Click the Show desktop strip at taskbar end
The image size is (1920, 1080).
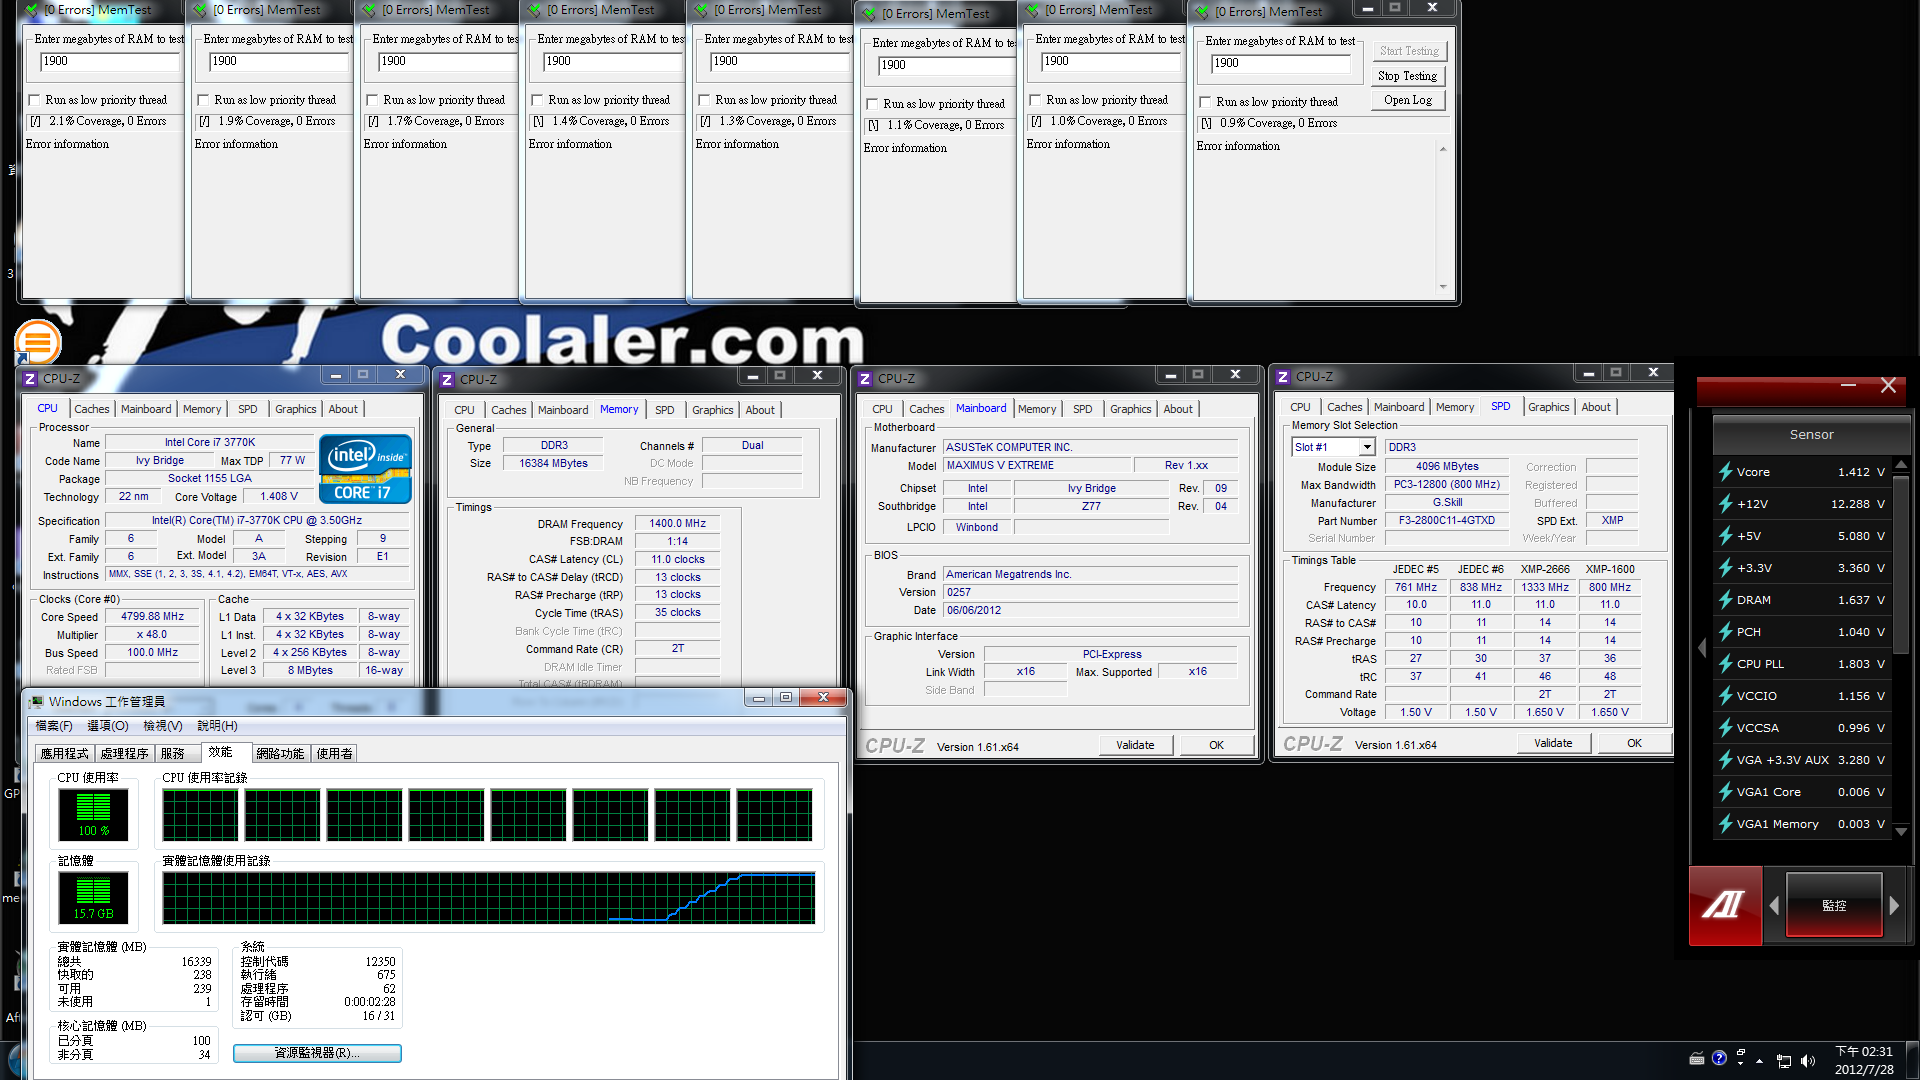(1912, 1061)
